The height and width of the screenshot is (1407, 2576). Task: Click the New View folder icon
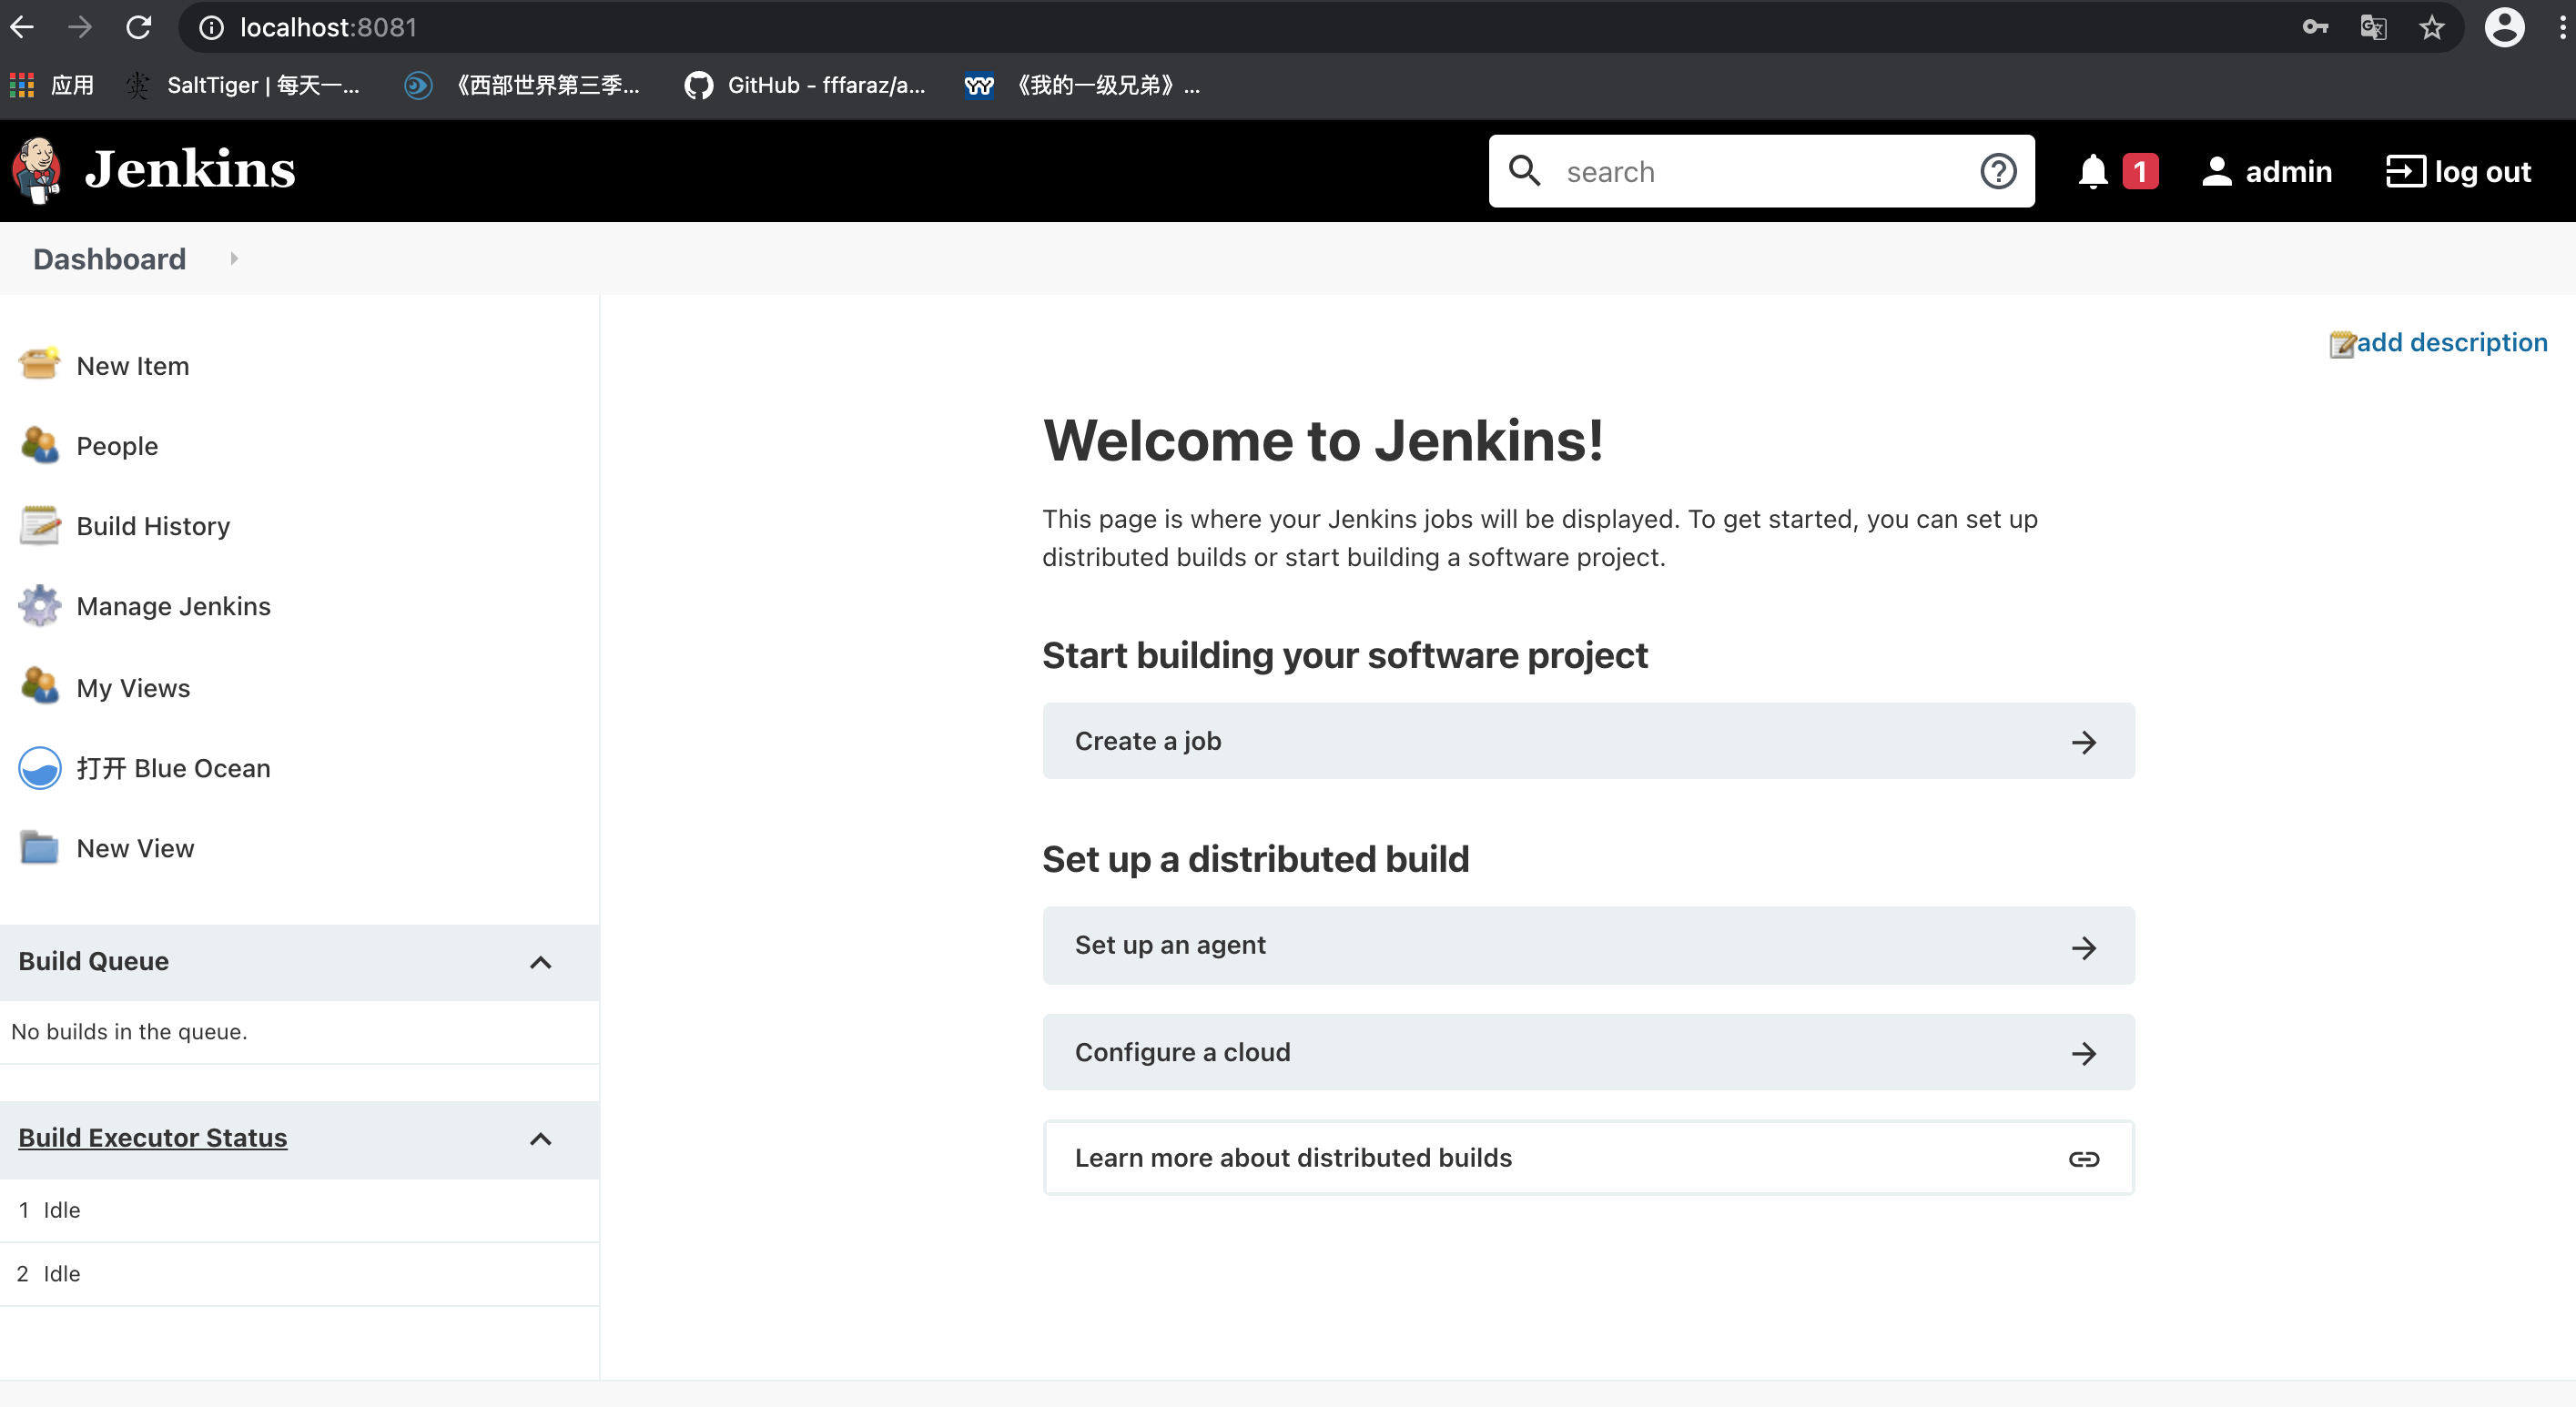[39, 848]
